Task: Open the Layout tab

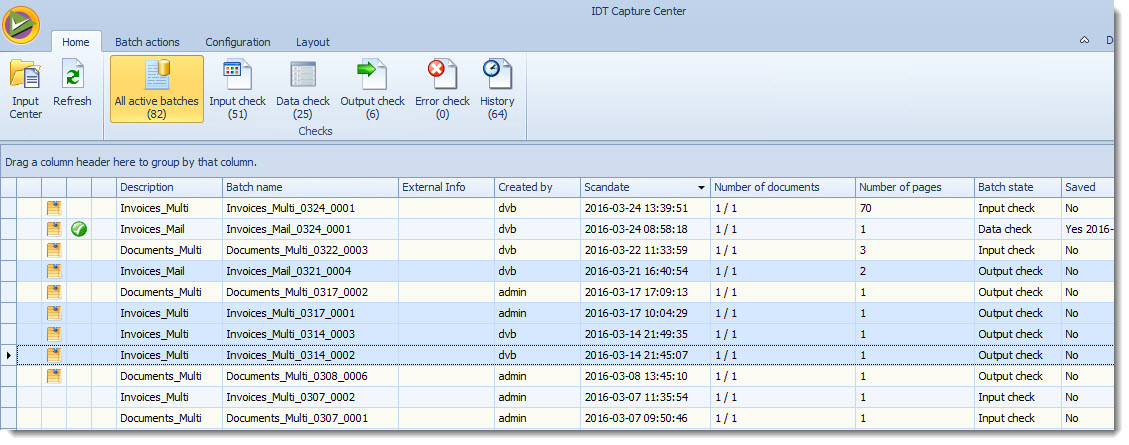Action: point(312,42)
